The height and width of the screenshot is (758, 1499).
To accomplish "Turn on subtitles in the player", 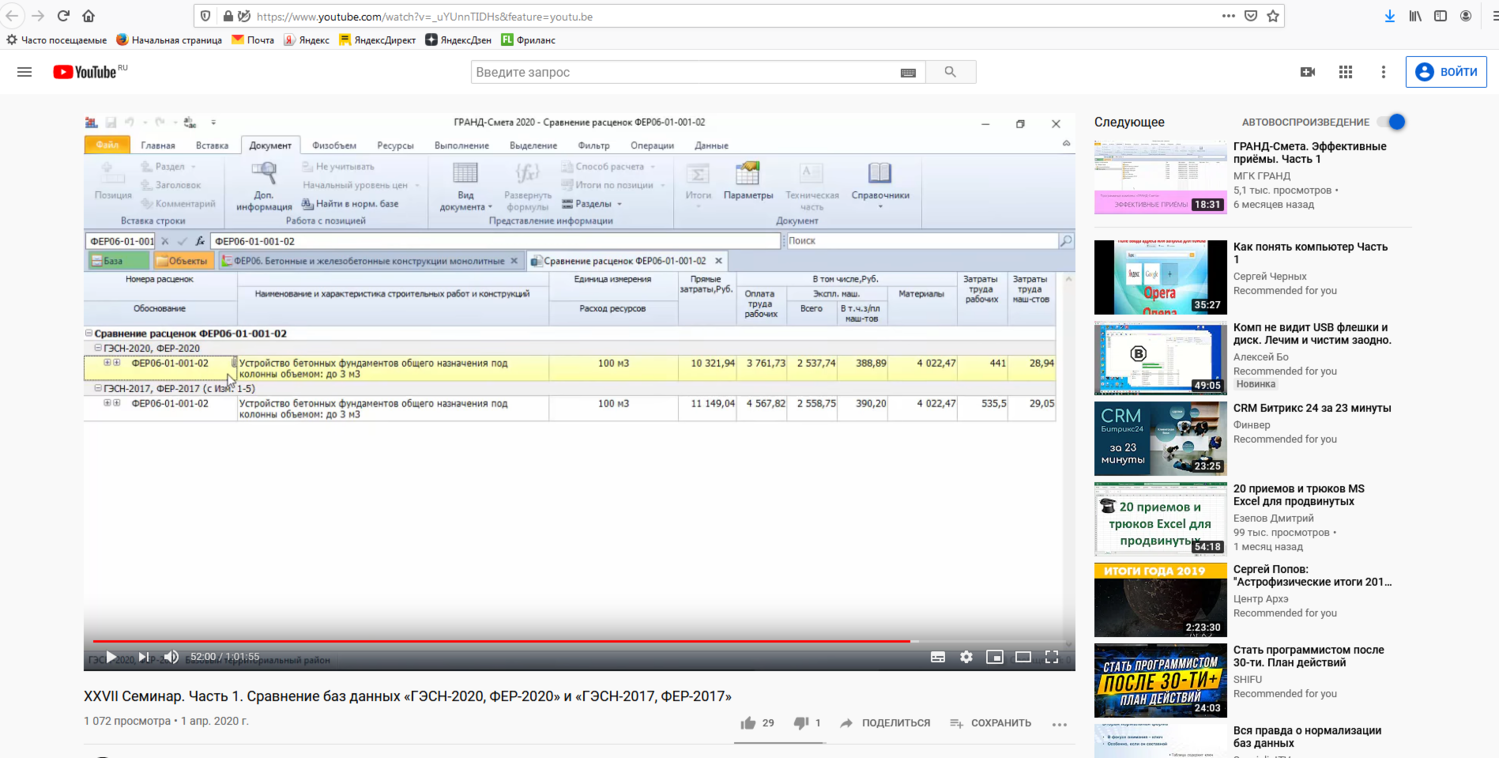I will 938,657.
